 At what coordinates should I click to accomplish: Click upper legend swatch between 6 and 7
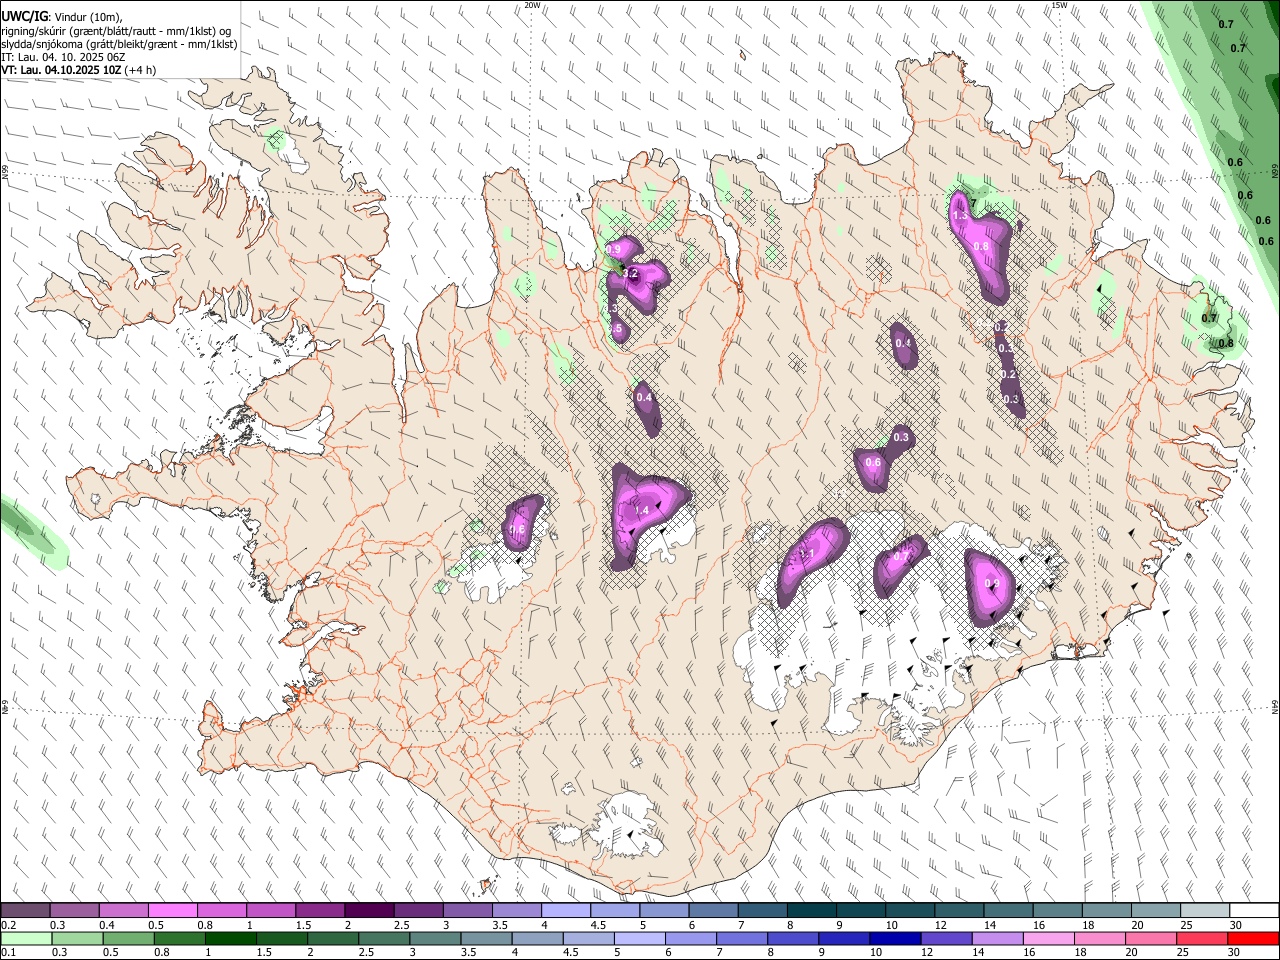[x=712, y=911]
